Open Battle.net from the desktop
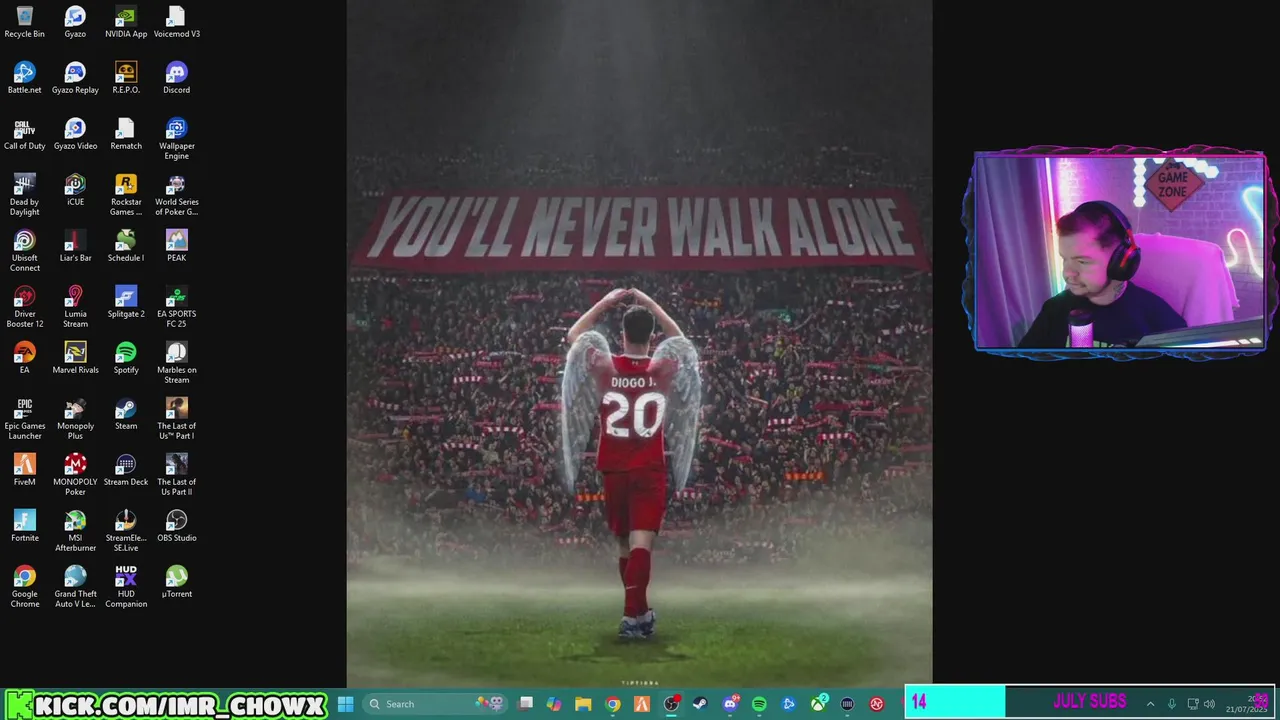Viewport: 1280px width, 720px height. click(25, 78)
